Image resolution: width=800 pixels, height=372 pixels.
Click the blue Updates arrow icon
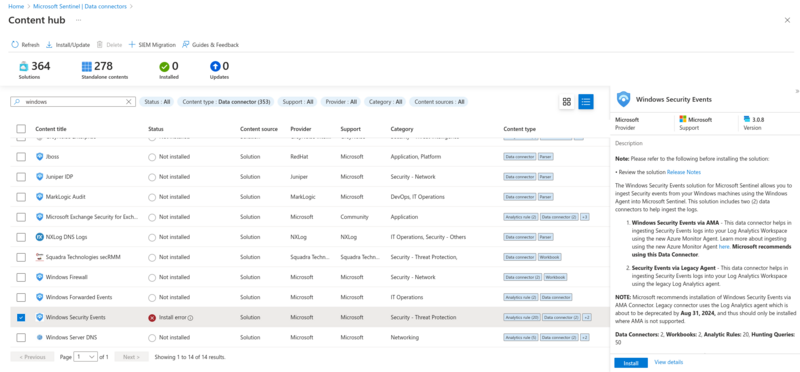(x=215, y=66)
